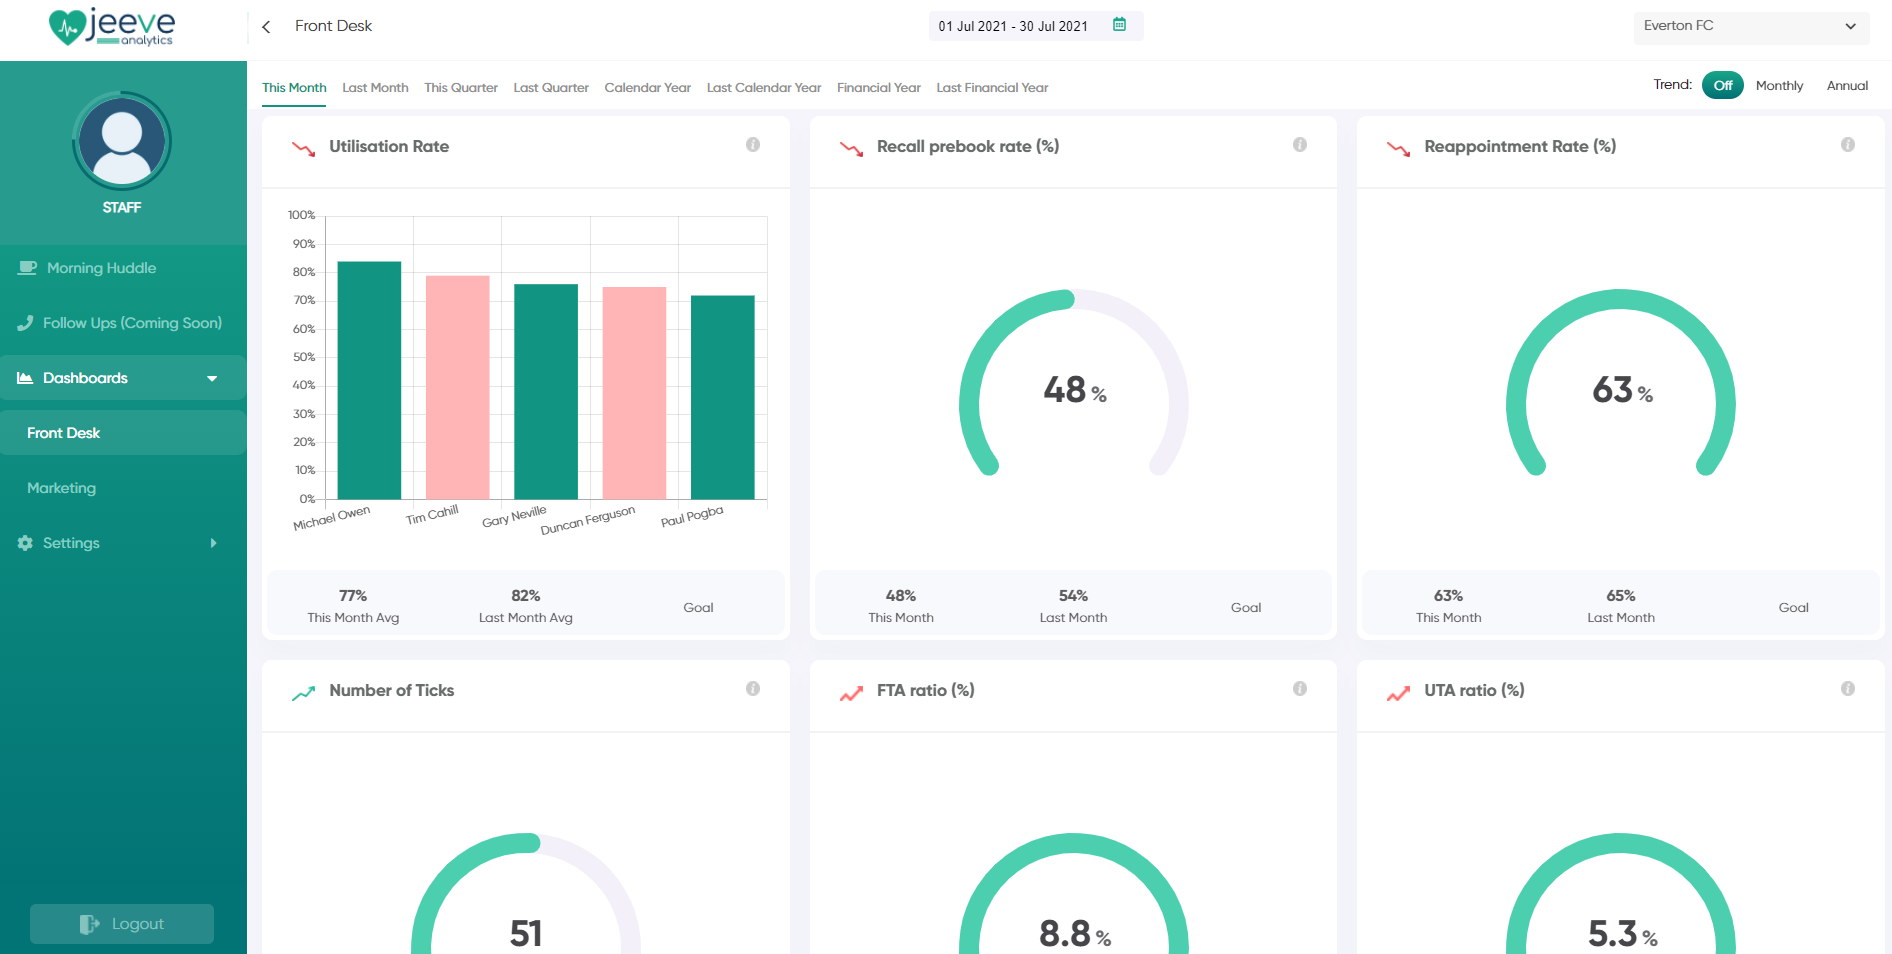Select the This Quarter tab
Viewport: 1892px width, 954px height.
461,88
